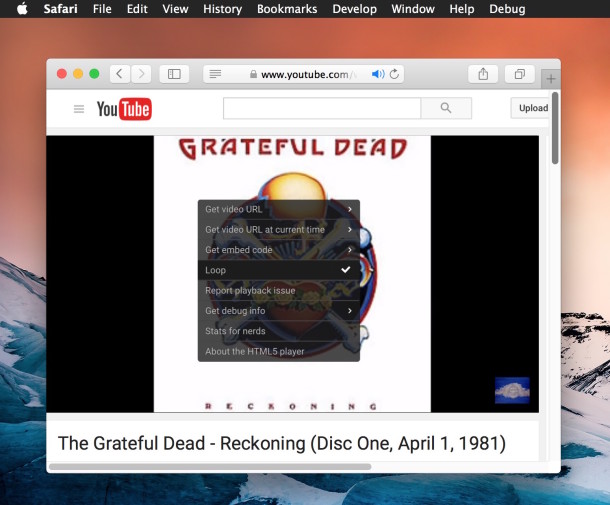Choose Get video URL at current time

[x=279, y=230]
